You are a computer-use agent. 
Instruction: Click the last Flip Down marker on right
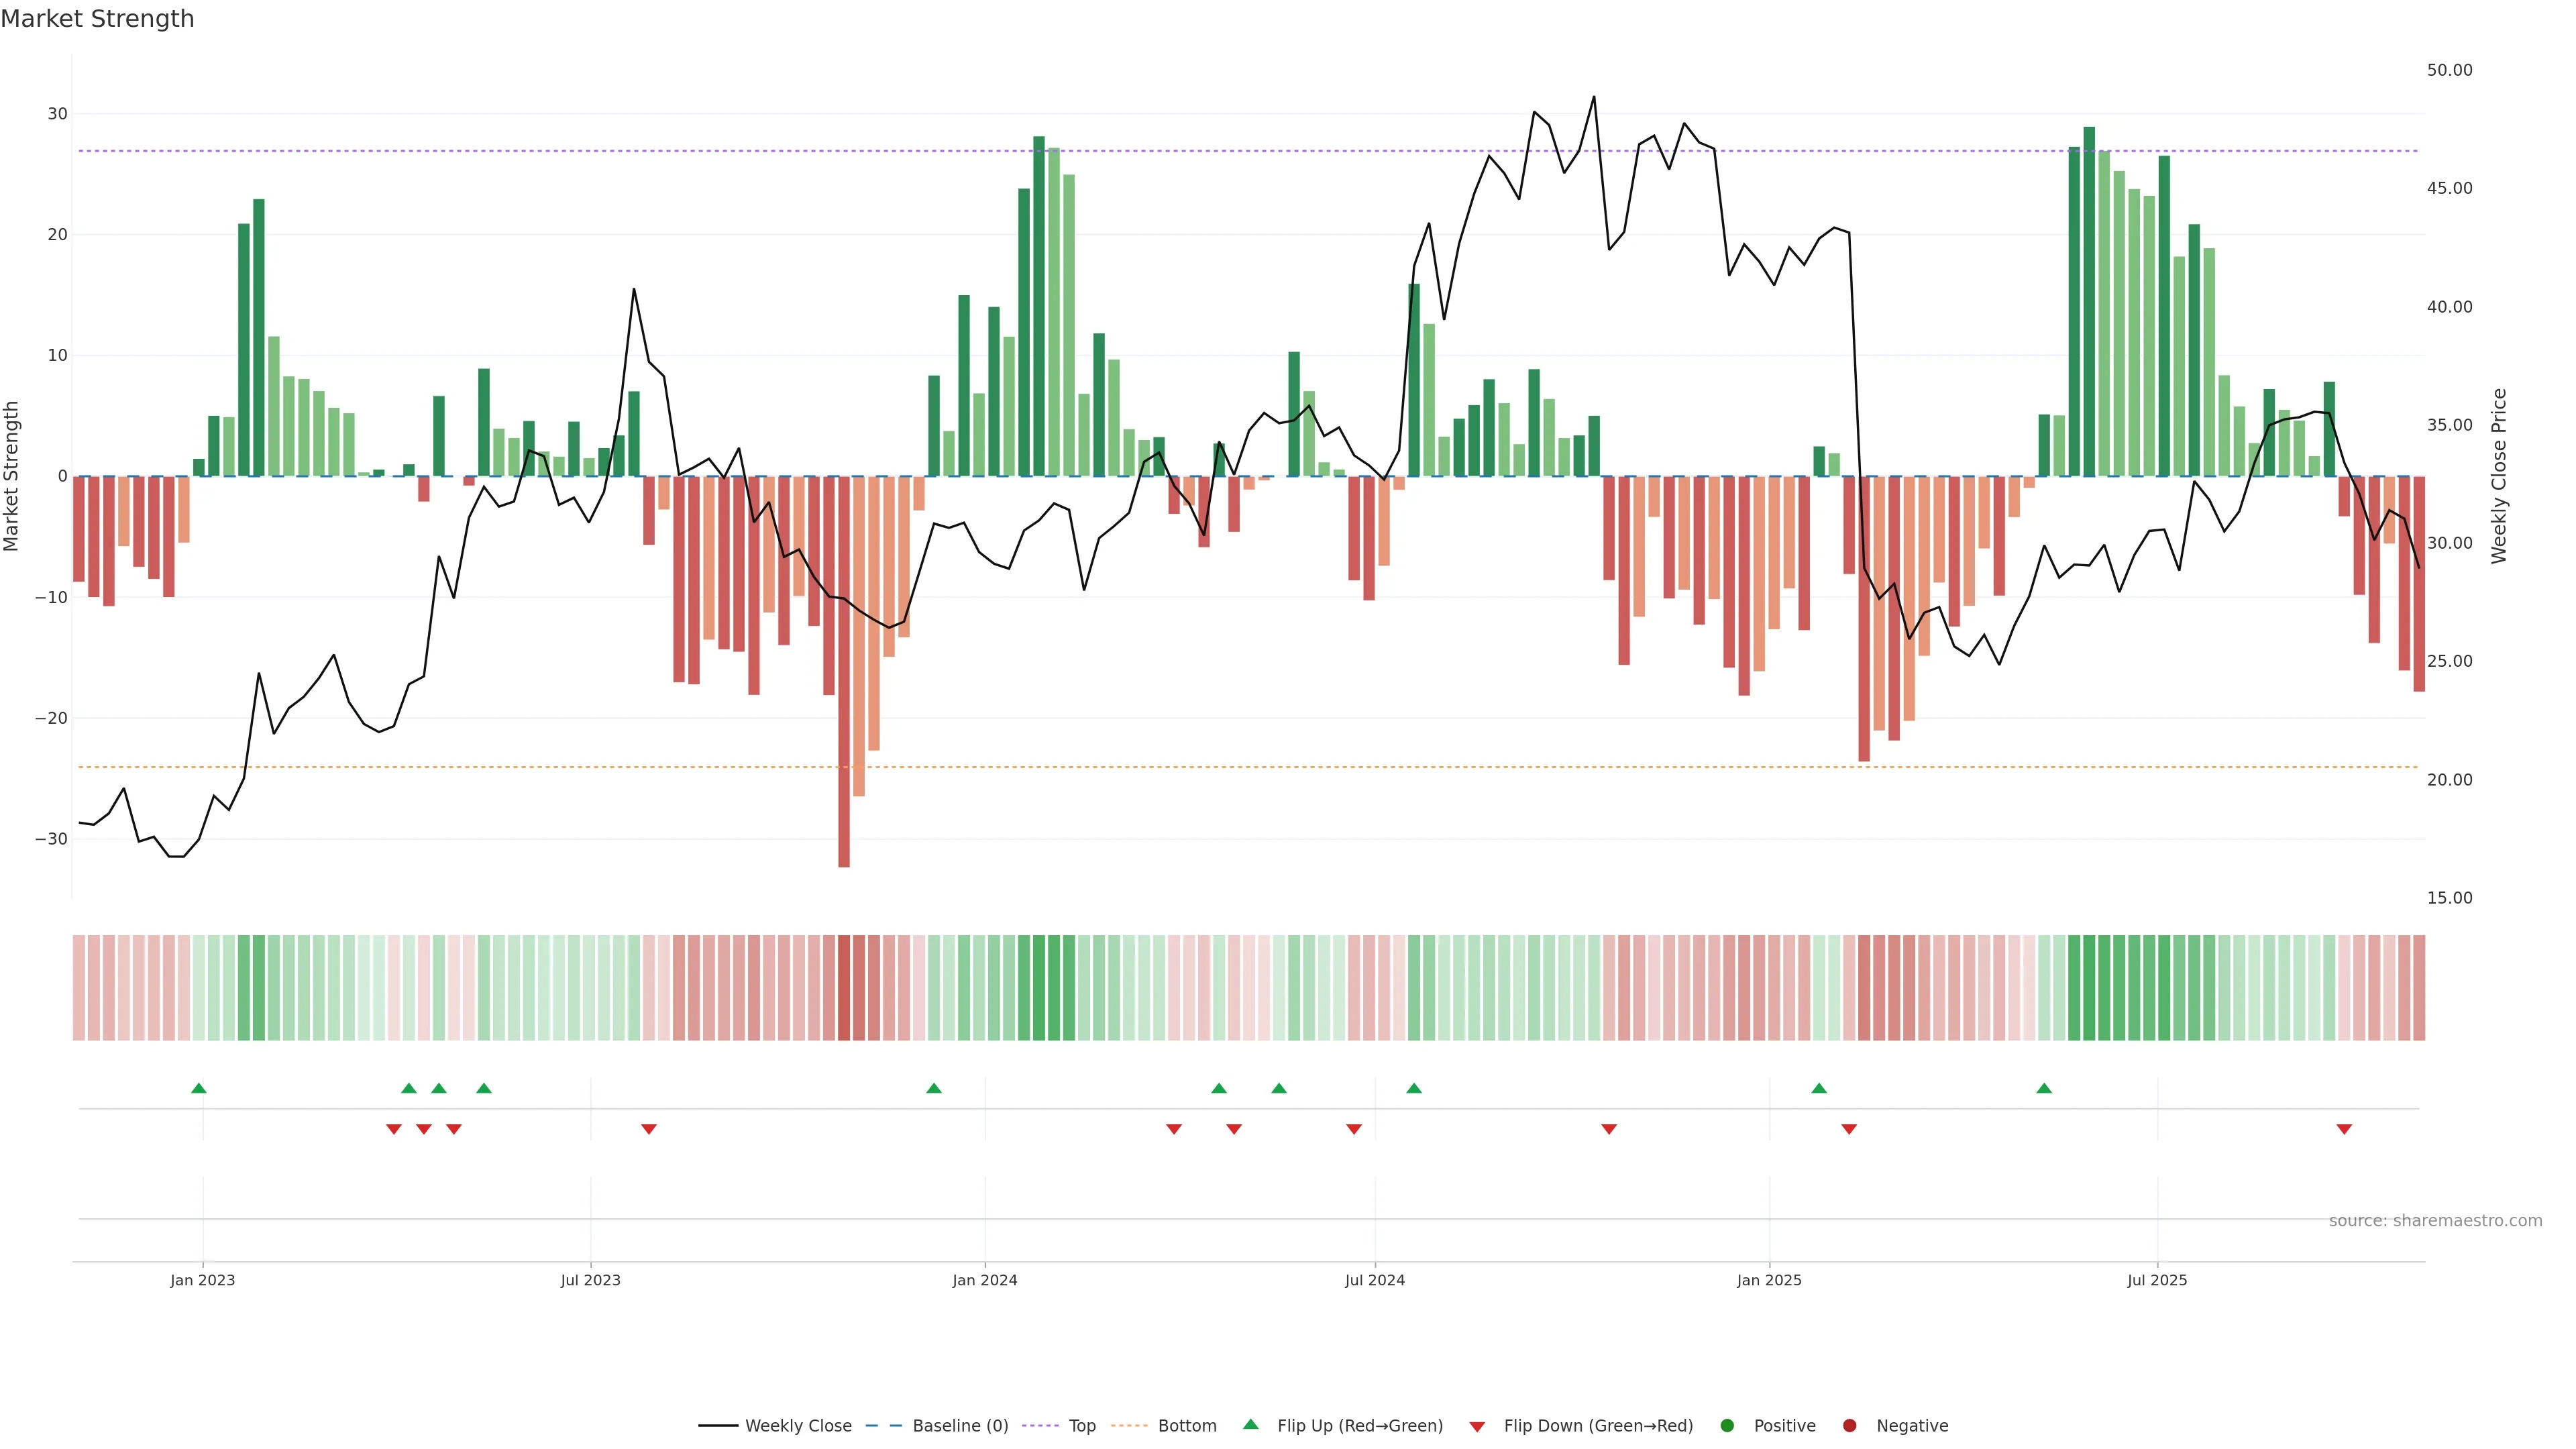pos(2344,1129)
